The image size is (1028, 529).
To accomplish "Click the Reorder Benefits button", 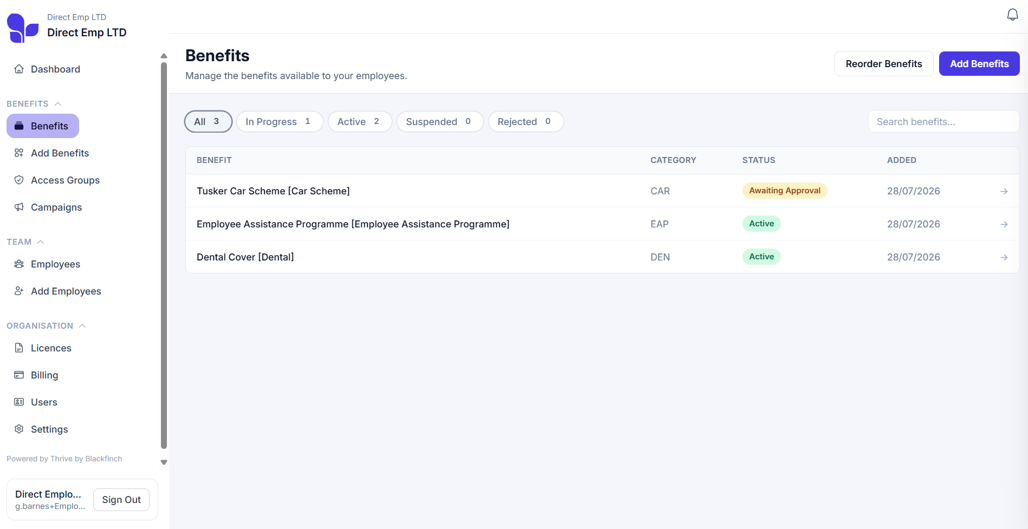I will point(884,64).
